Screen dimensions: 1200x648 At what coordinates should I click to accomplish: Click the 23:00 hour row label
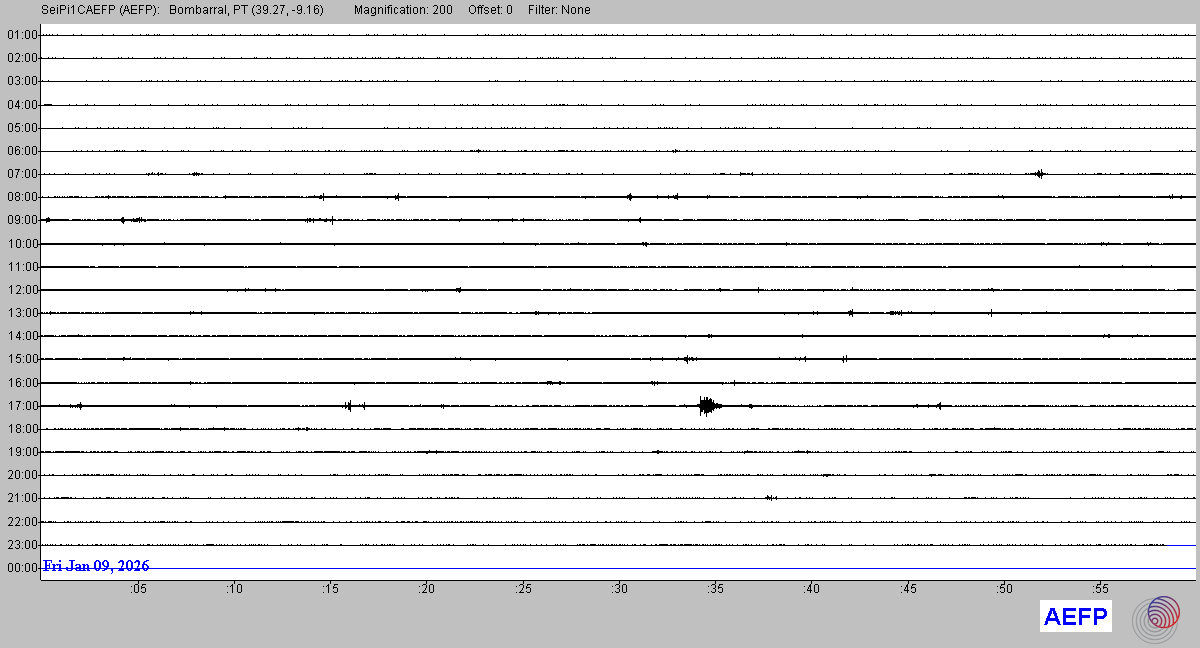point(22,545)
